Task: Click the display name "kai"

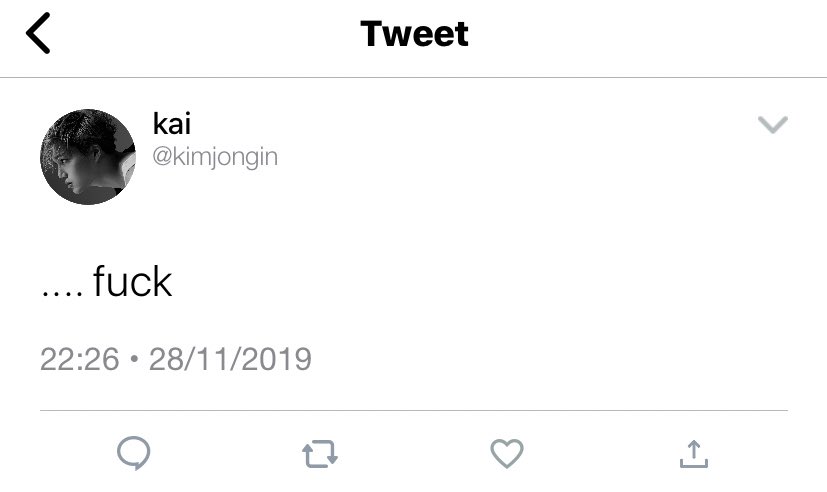Action: 171,123
